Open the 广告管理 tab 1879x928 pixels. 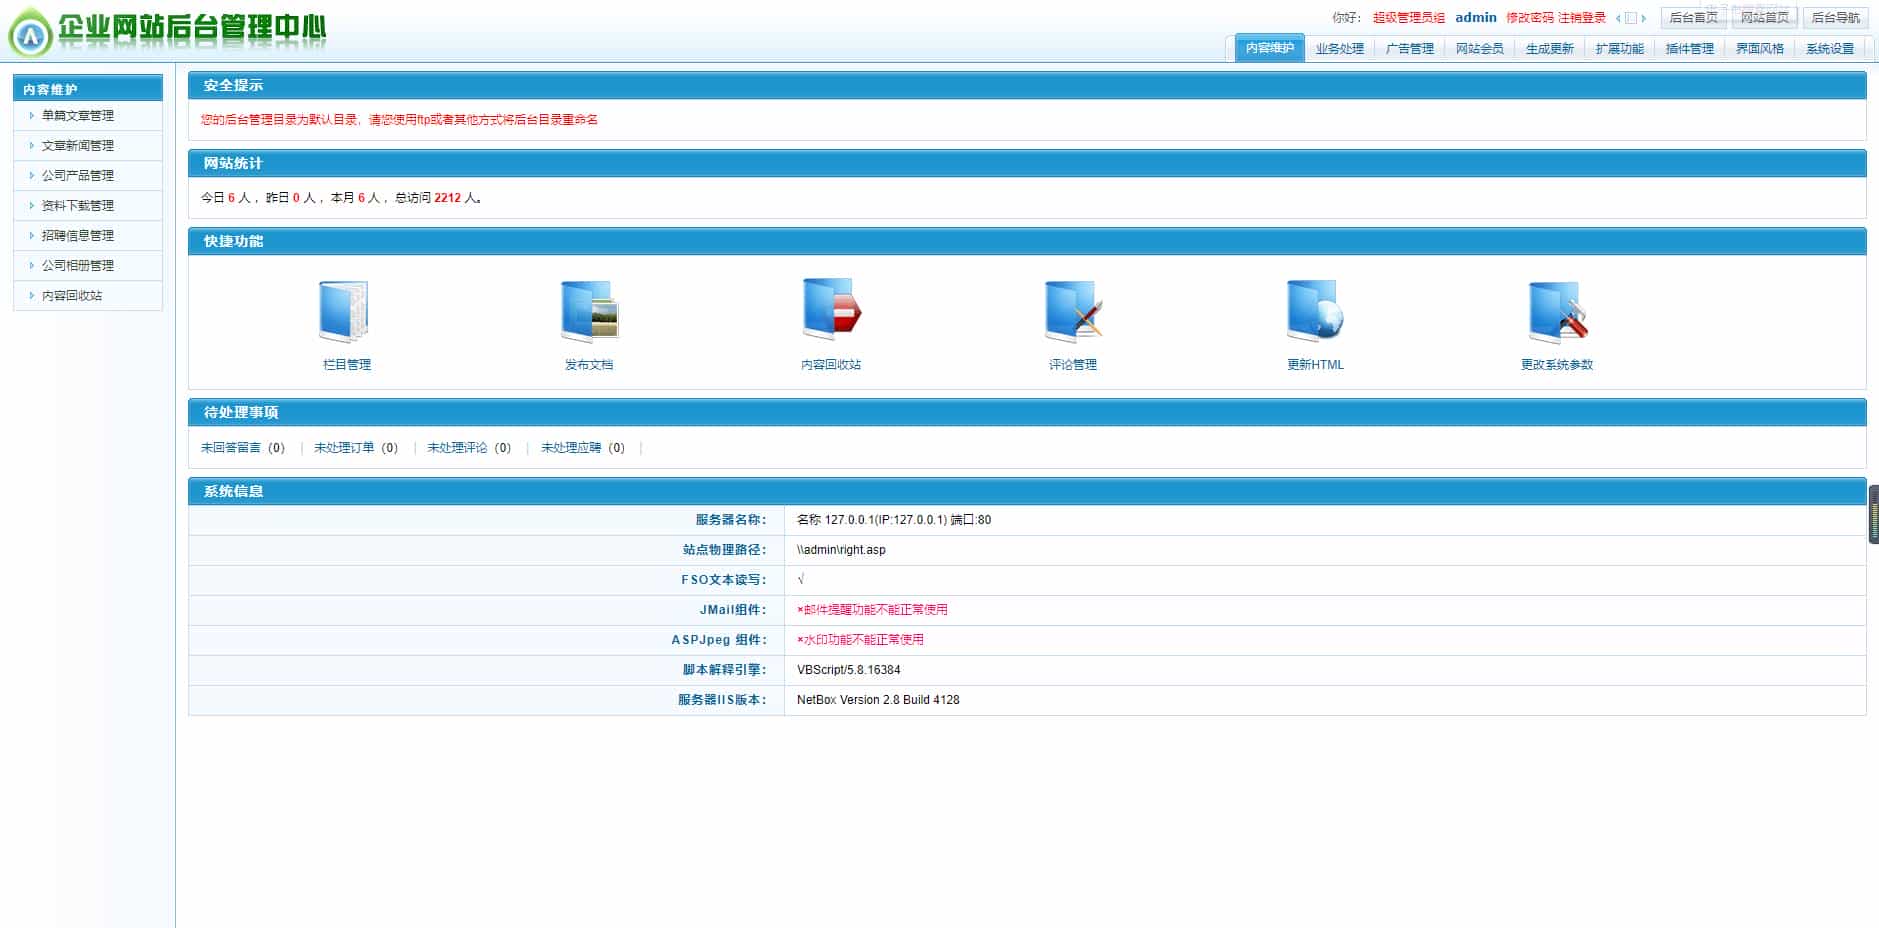pyautogui.click(x=1410, y=48)
